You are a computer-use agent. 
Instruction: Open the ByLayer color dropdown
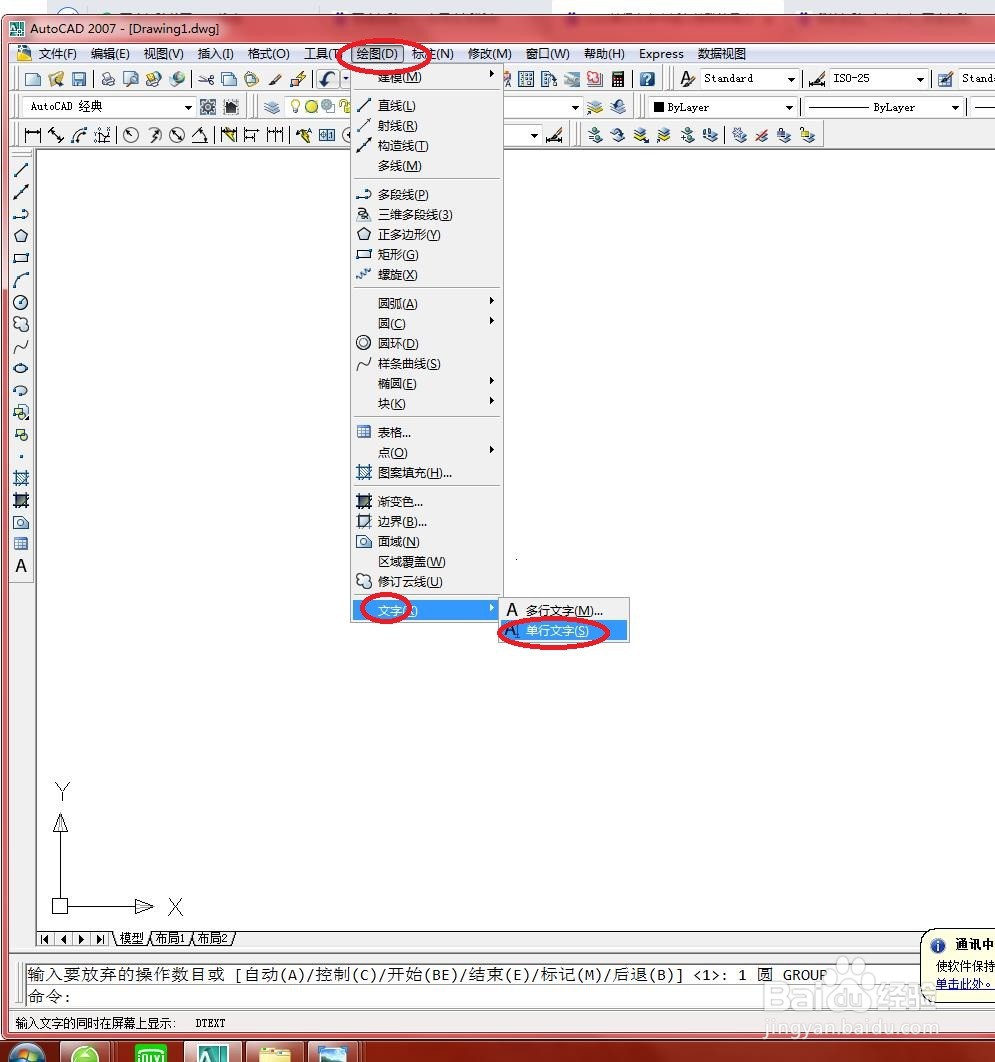tap(789, 107)
